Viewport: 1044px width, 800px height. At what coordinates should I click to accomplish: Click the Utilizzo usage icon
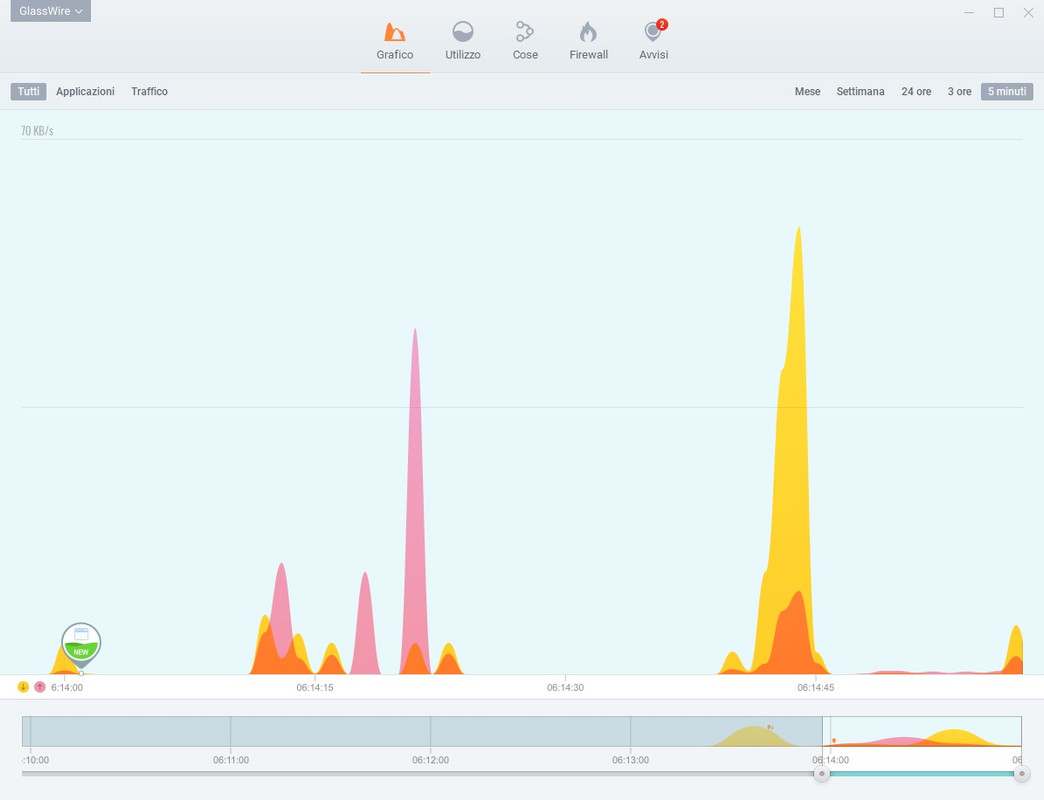coord(463,32)
